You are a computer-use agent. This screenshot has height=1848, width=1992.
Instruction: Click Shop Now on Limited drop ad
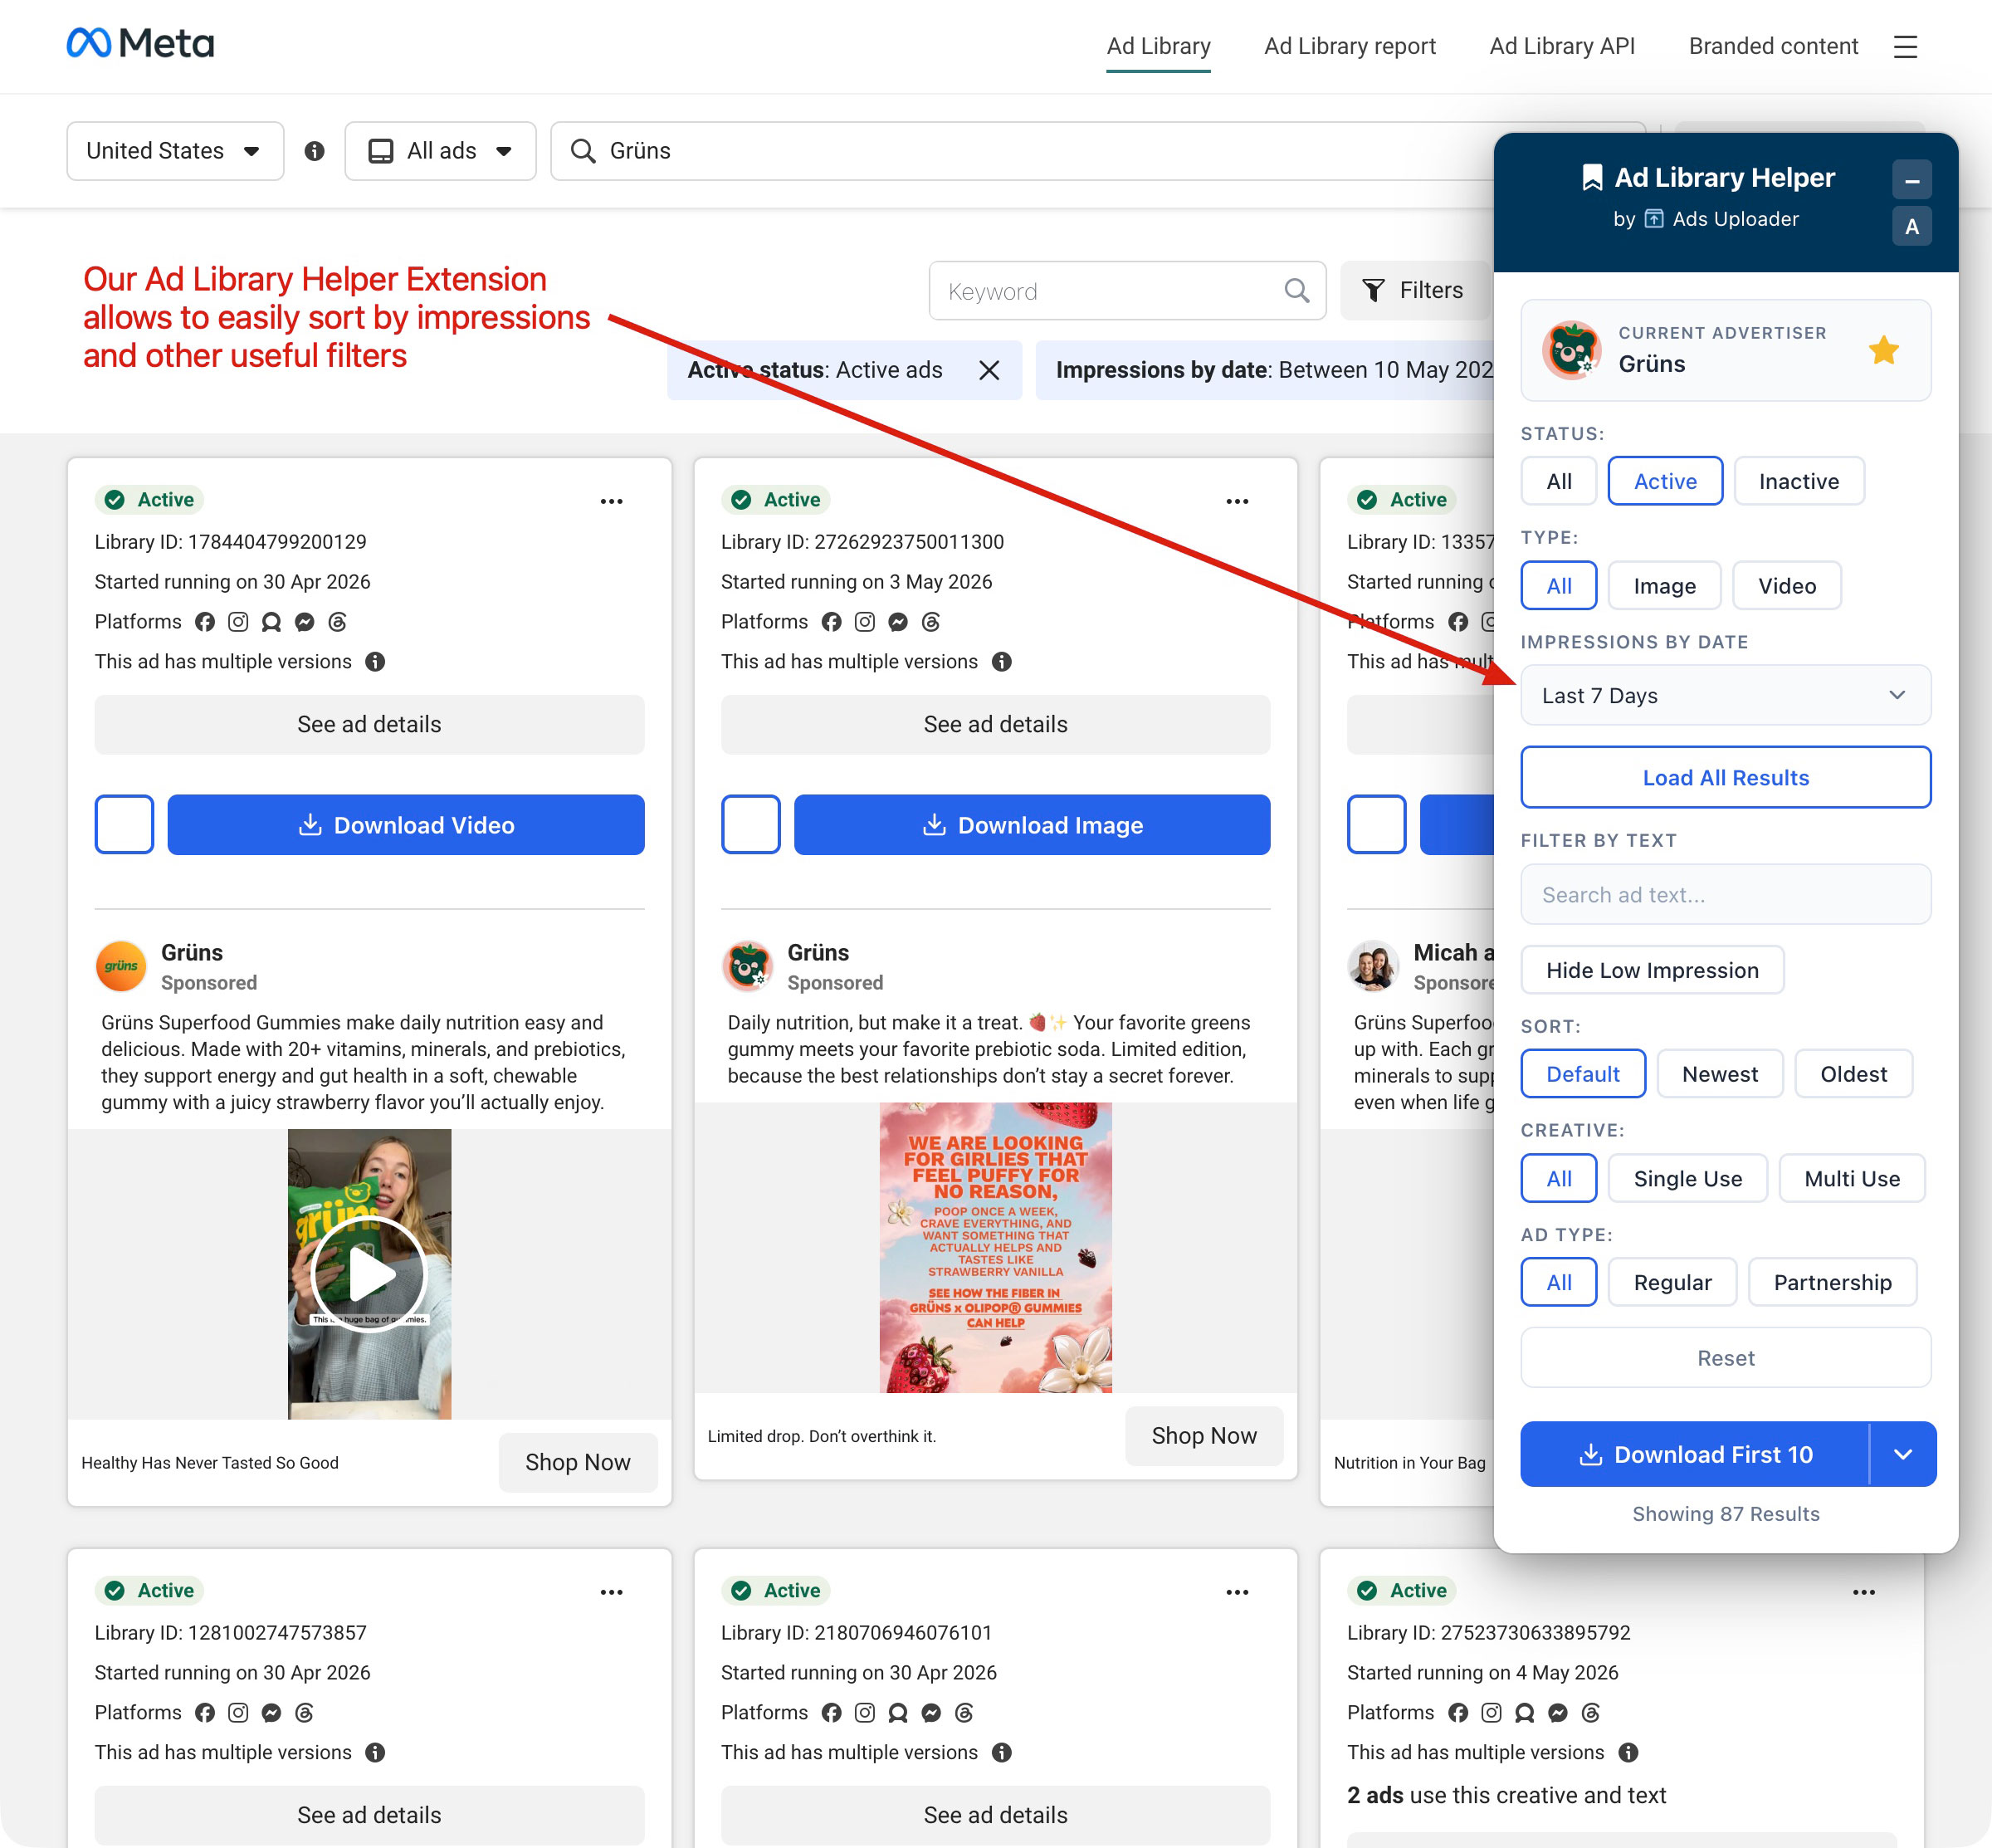click(x=1203, y=1436)
